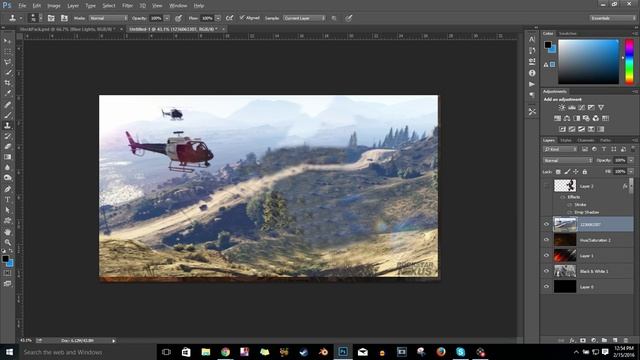
Task: Select the Brush tool
Action: point(7,115)
